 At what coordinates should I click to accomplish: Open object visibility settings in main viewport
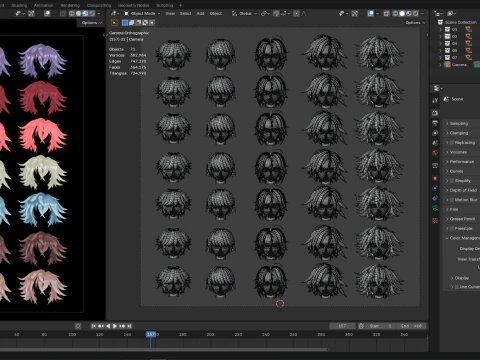[343, 14]
